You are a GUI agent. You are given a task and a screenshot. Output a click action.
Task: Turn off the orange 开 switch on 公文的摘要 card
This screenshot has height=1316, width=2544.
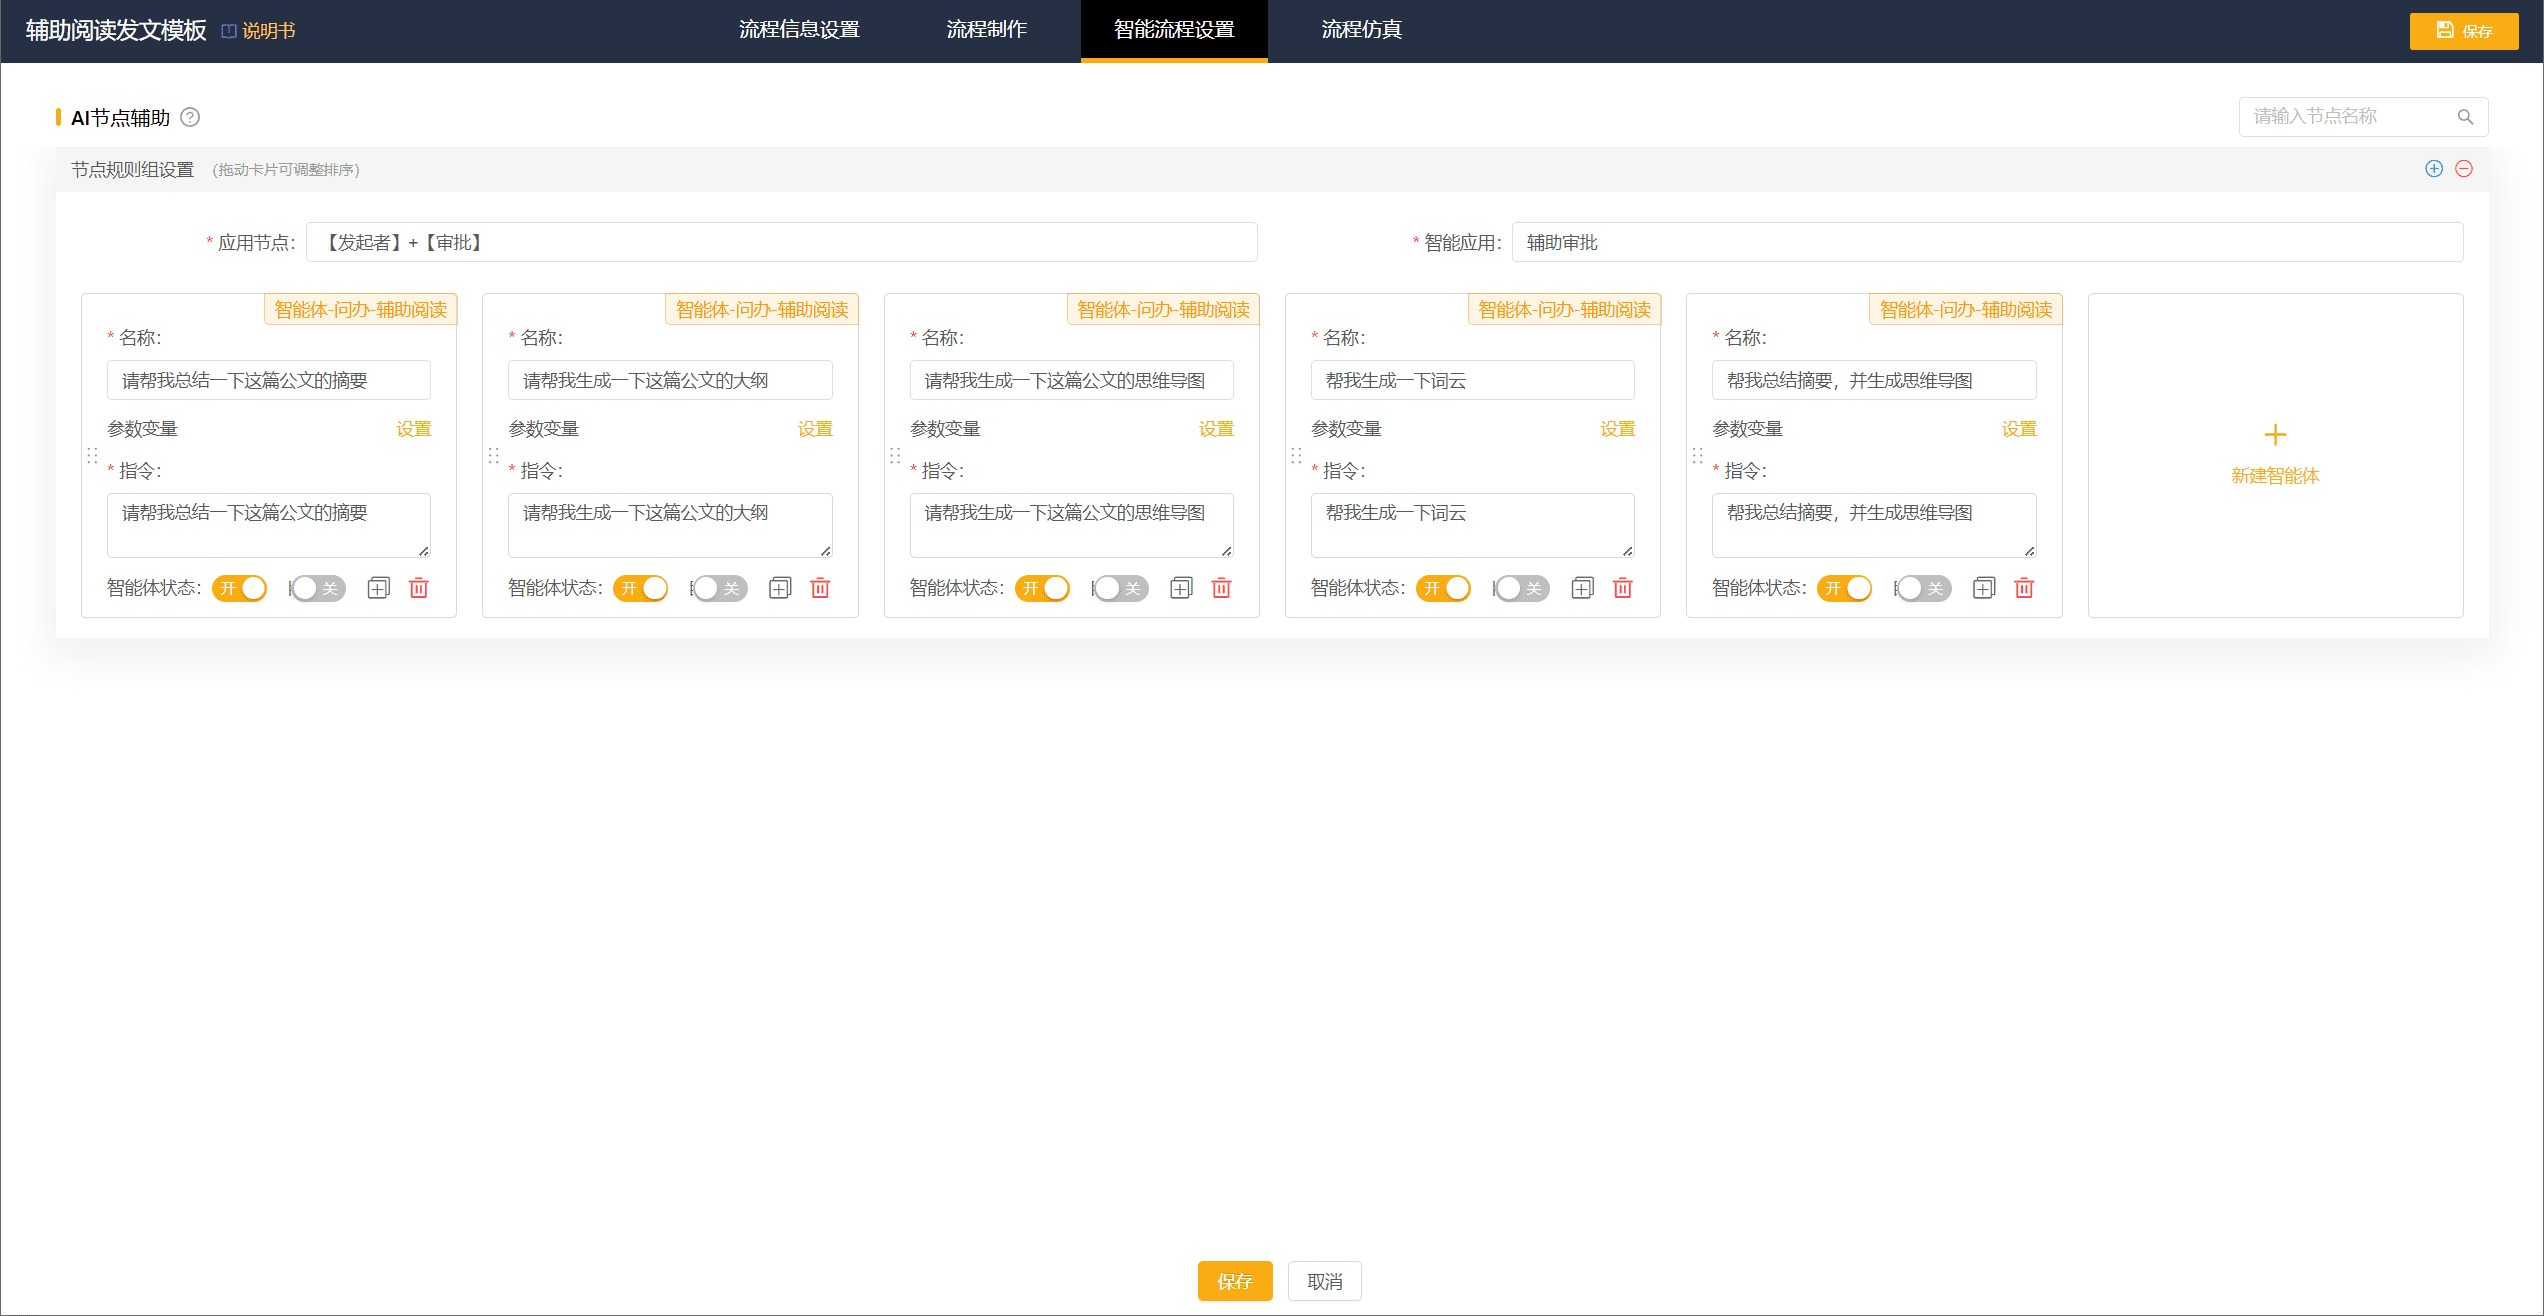click(240, 588)
